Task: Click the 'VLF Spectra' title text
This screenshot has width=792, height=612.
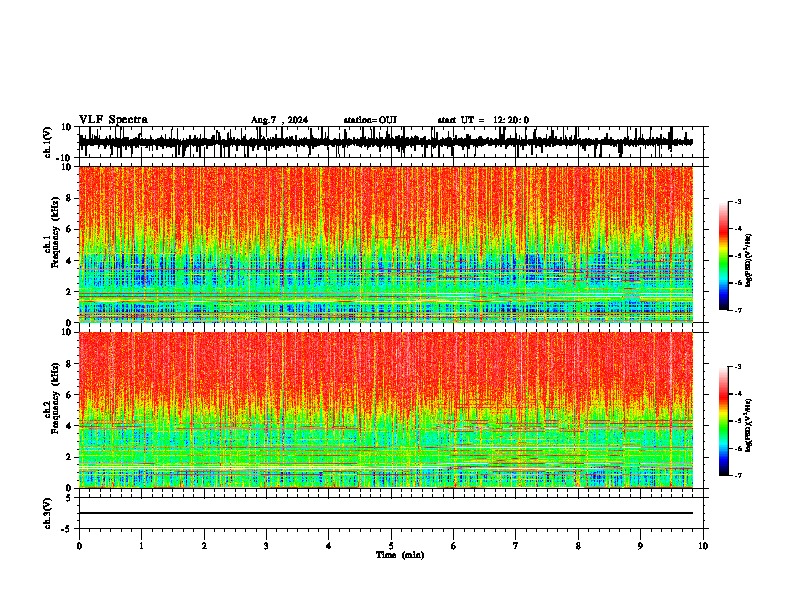Action: pyautogui.click(x=113, y=120)
